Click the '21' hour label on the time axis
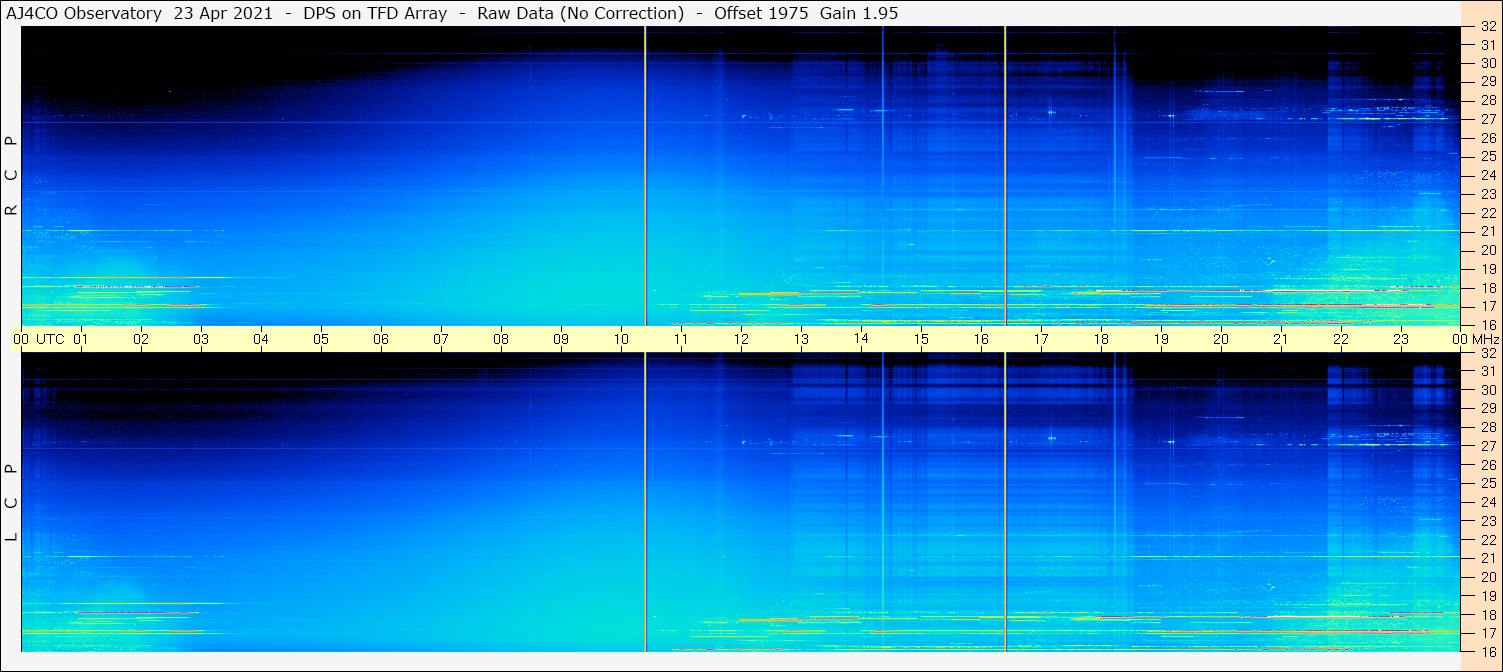Screen dimensions: 1503x672 [1281, 339]
